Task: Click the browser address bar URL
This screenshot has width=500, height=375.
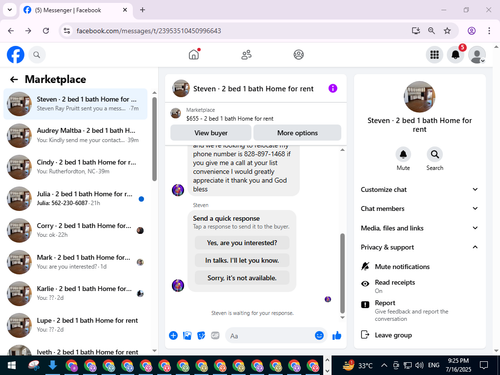Action: click(x=149, y=31)
